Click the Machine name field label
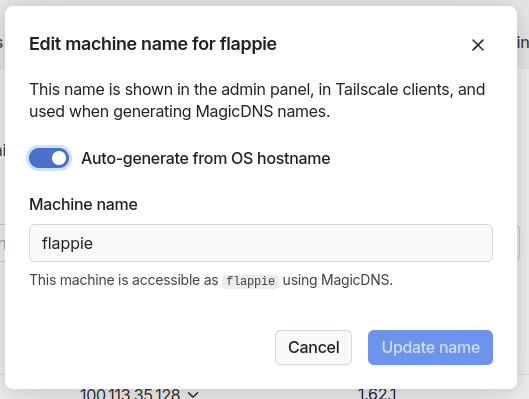The height and width of the screenshot is (399, 529). click(x=83, y=204)
